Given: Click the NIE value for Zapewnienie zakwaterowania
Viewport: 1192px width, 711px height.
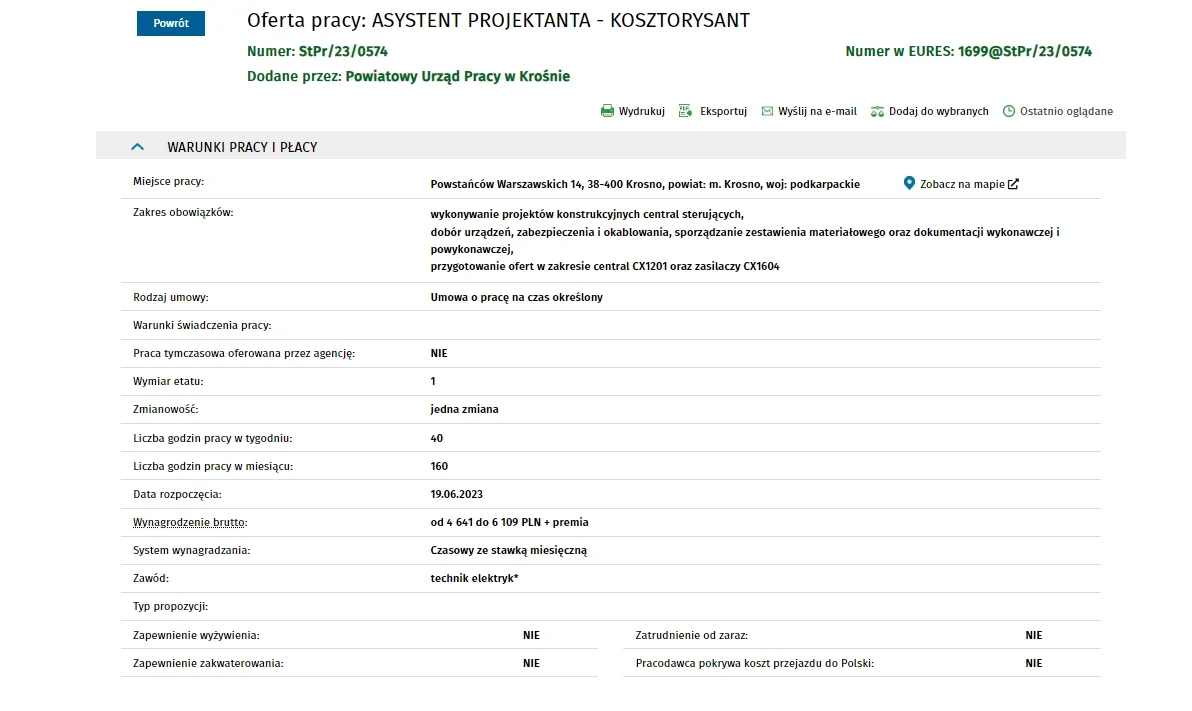Looking at the screenshot, I should pos(531,664).
